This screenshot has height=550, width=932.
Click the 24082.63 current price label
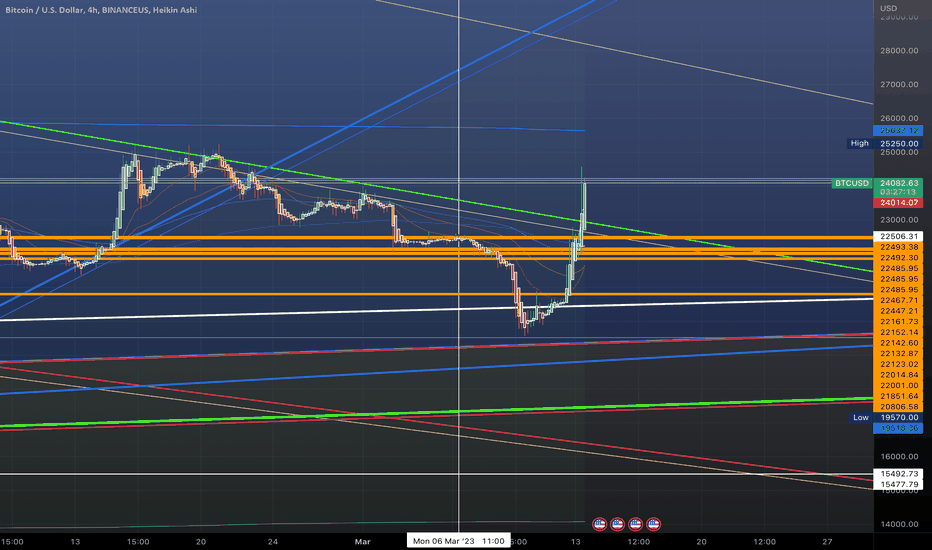[898, 183]
